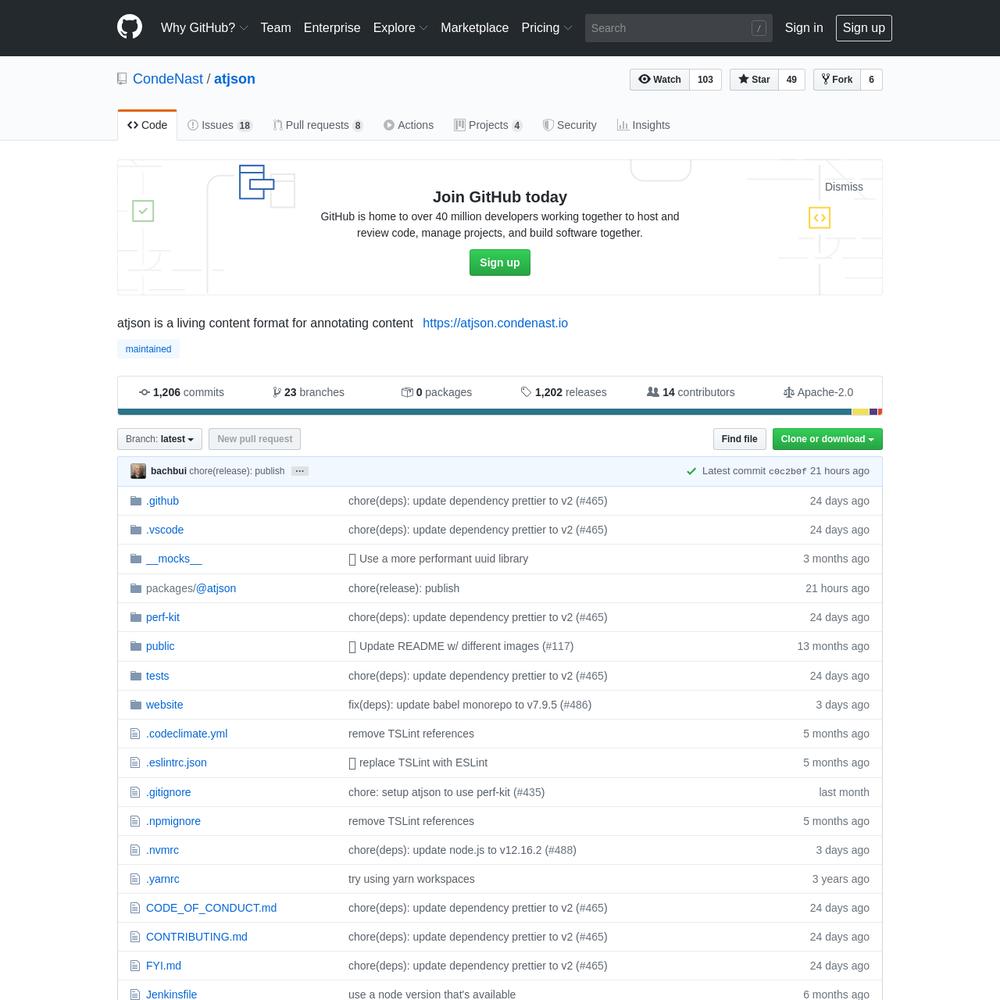
Task: Click the repository book icon beside CondeNast
Action: pyautogui.click(x=122, y=79)
